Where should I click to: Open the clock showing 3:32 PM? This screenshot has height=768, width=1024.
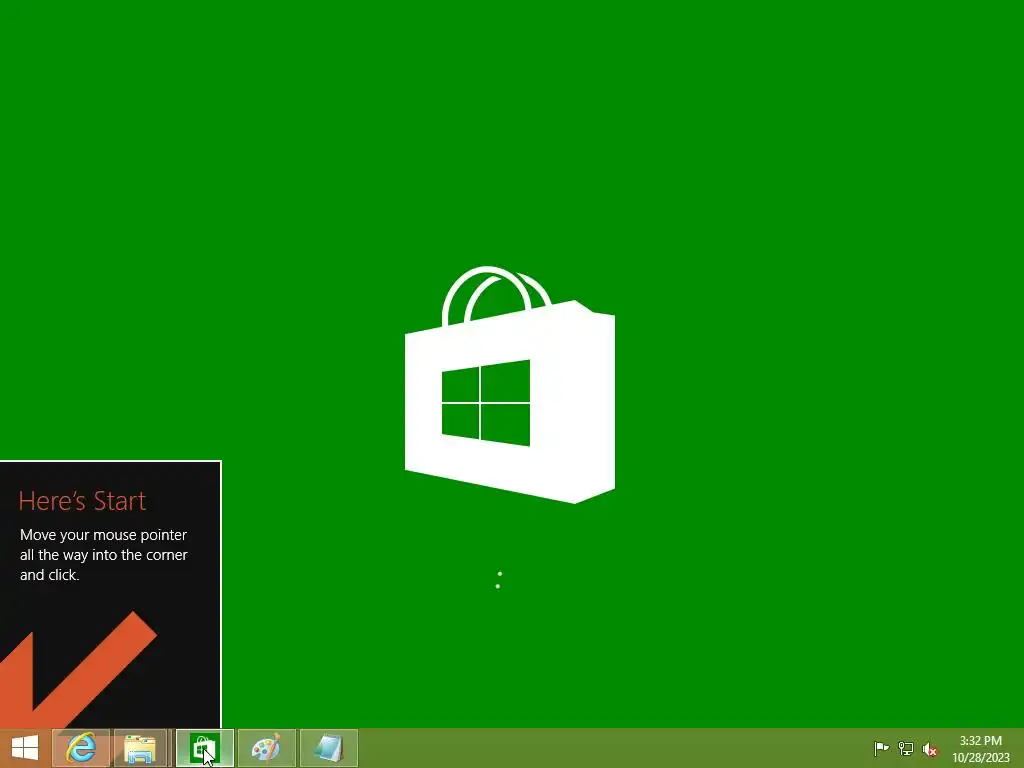point(980,741)
